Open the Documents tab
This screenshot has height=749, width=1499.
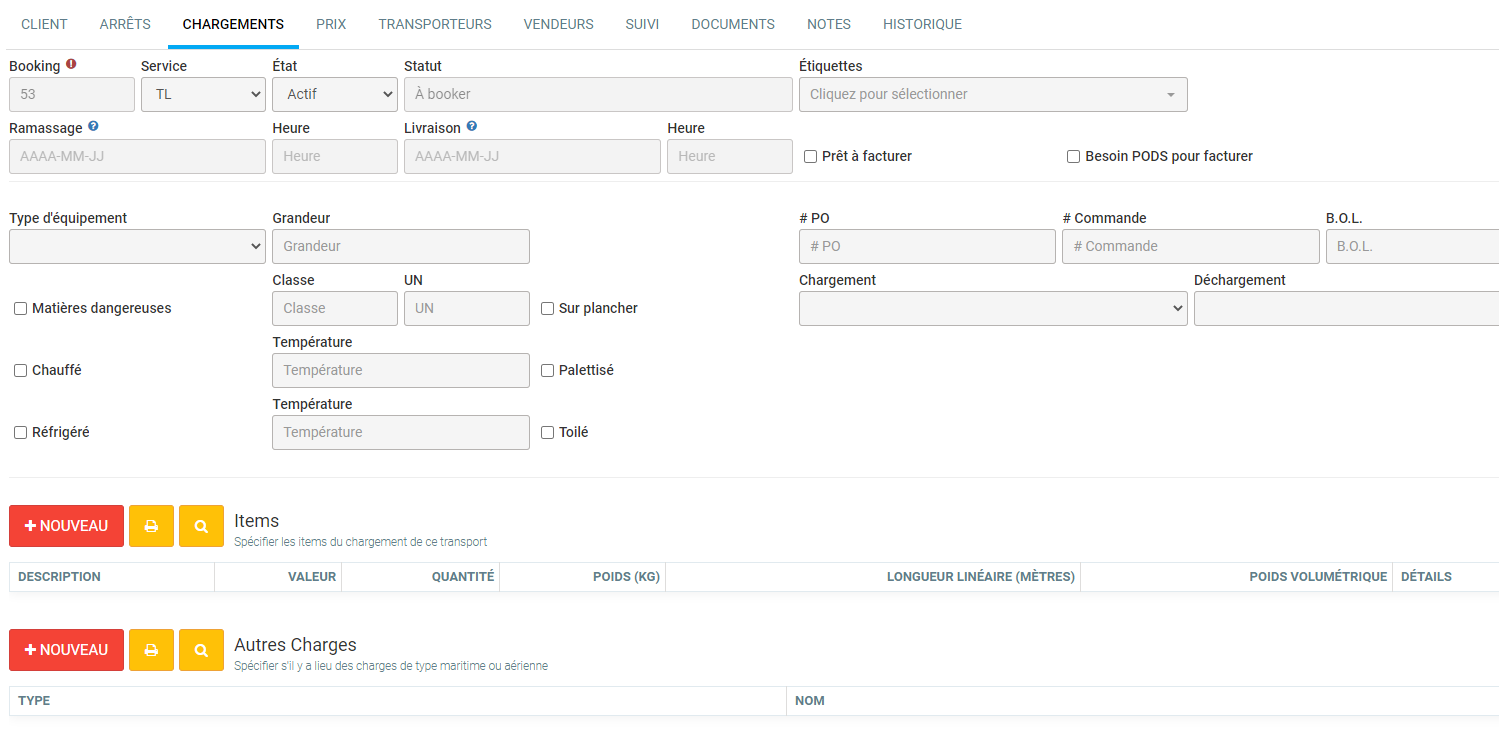(733, 24)
